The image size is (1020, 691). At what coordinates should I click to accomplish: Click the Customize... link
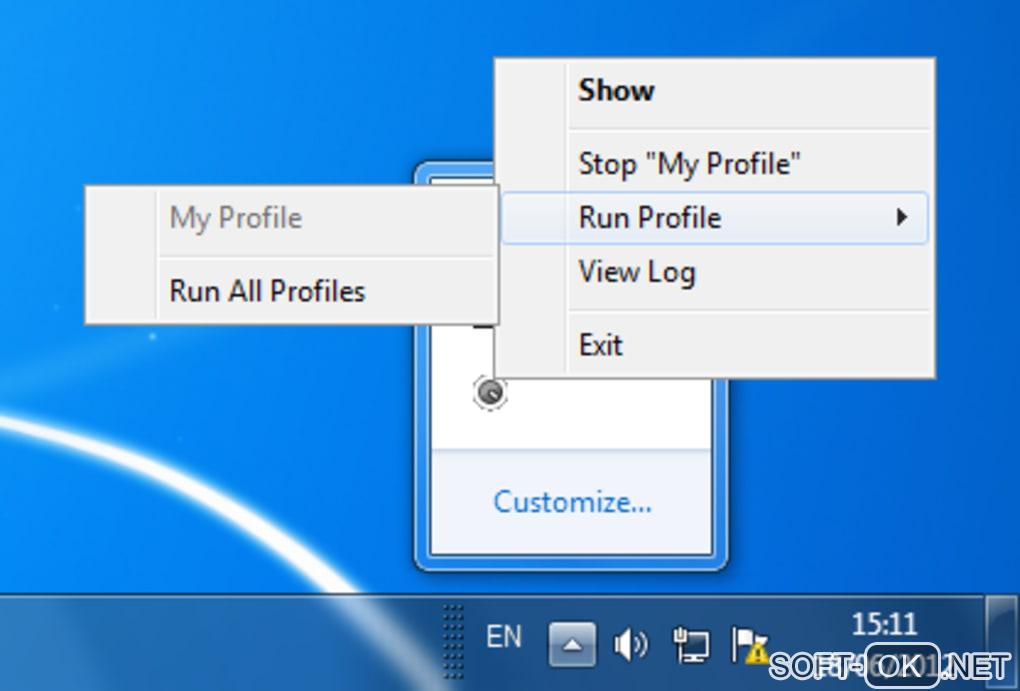point(572,502)
